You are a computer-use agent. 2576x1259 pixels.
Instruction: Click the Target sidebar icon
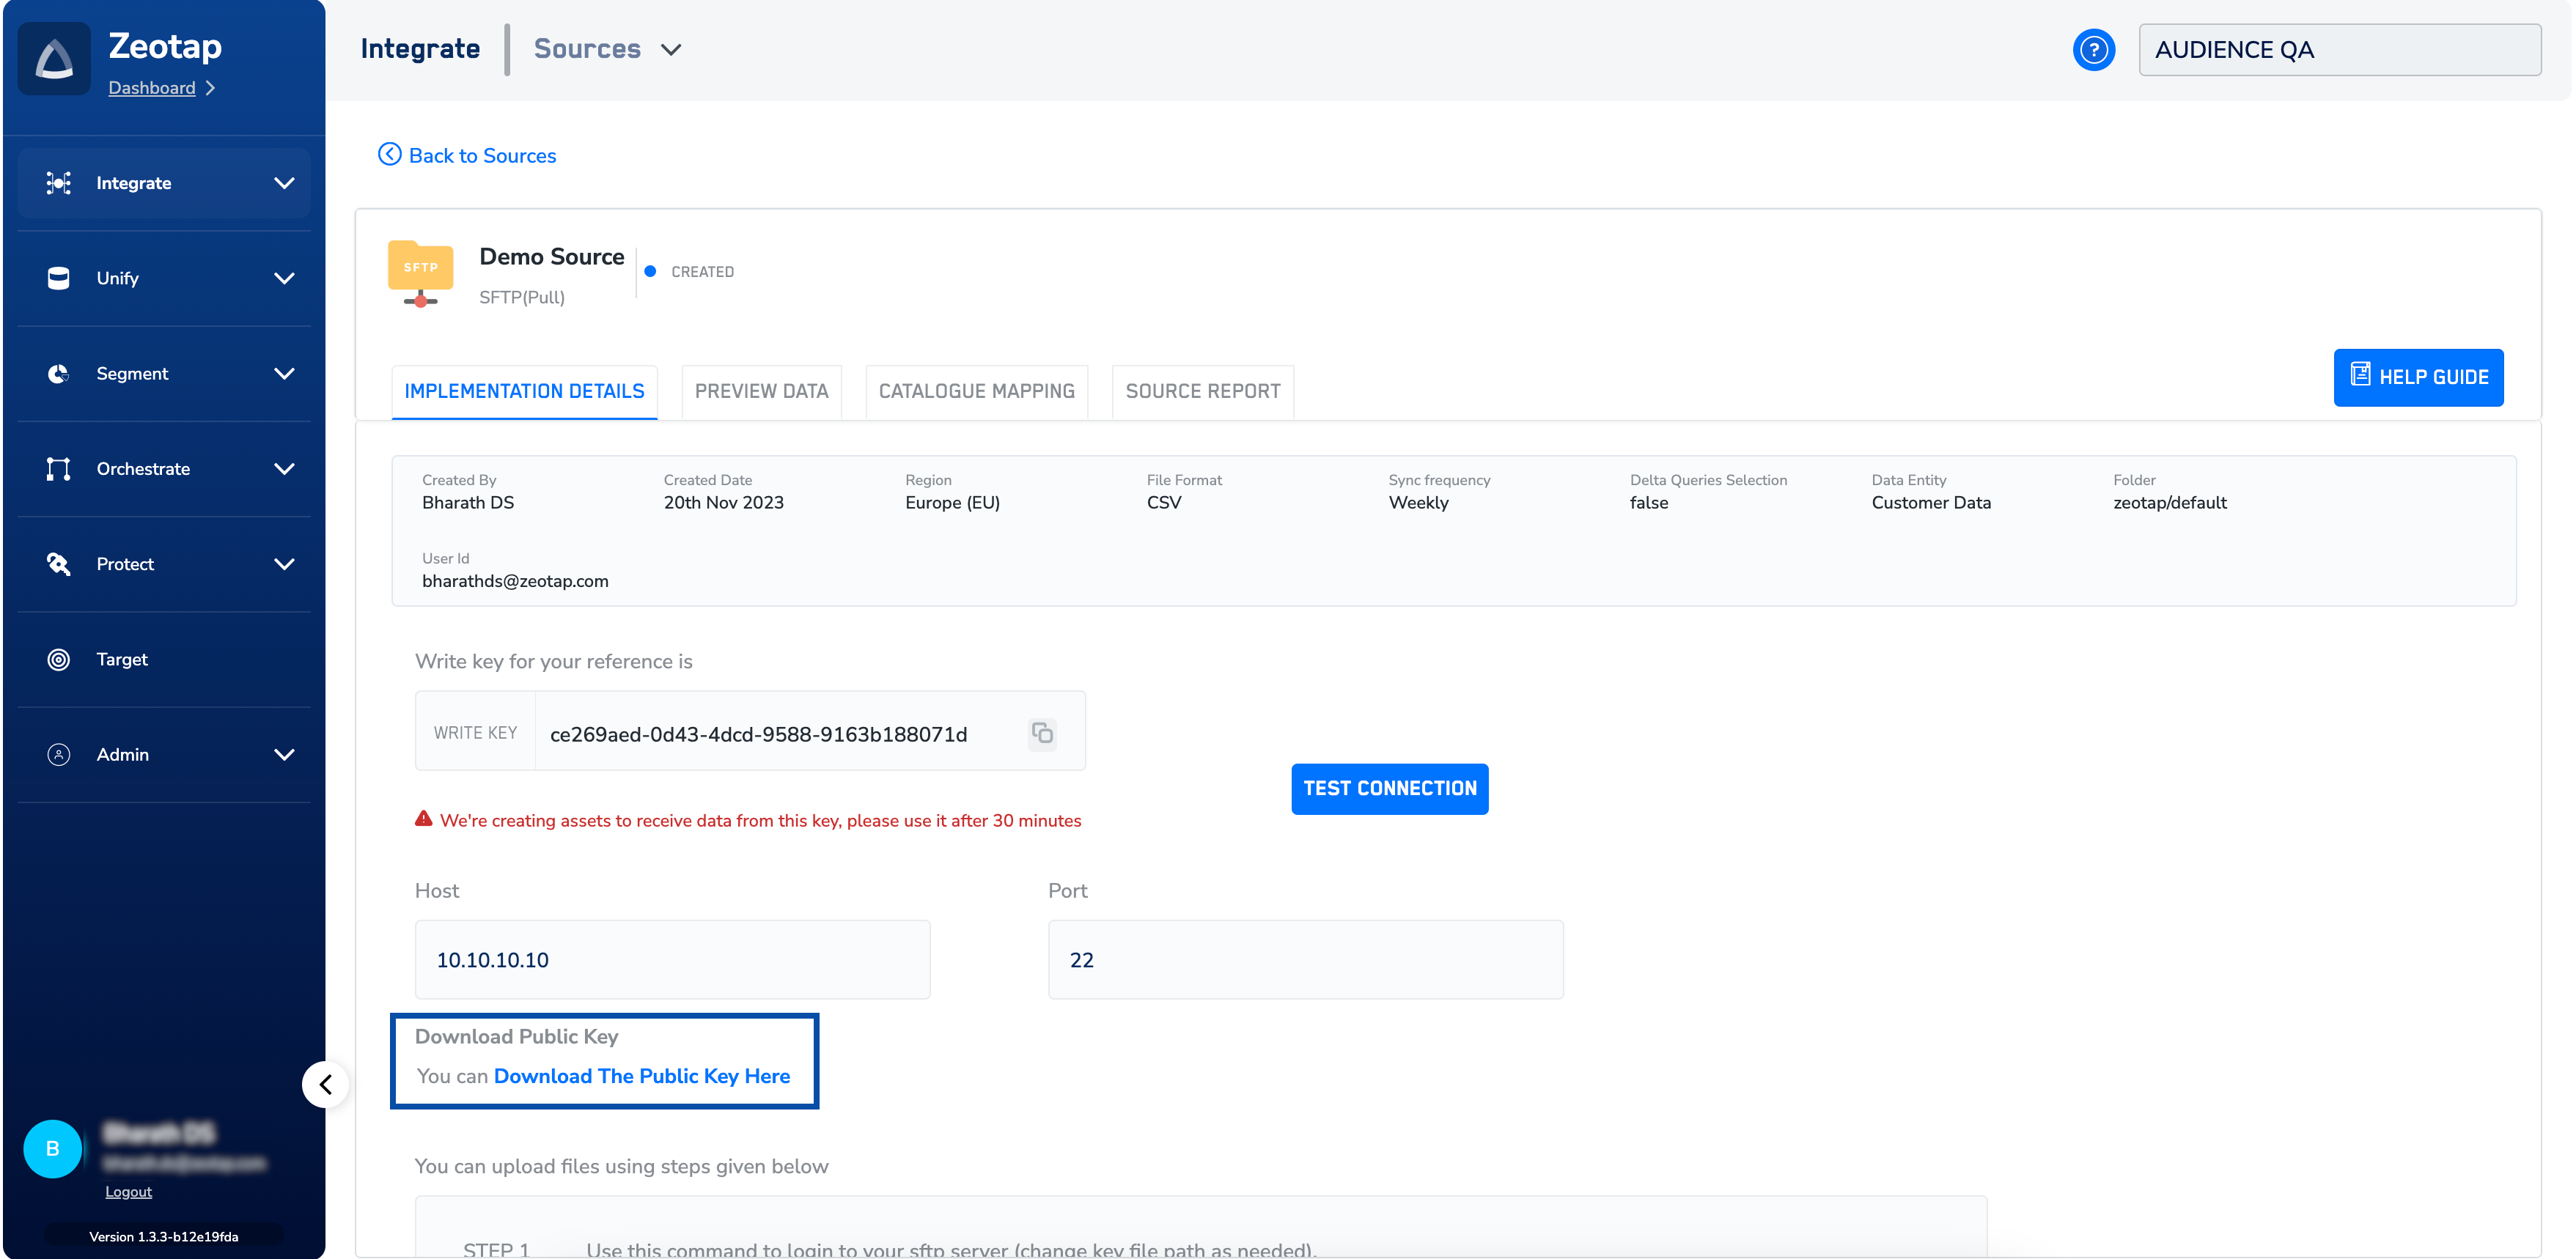59,659
